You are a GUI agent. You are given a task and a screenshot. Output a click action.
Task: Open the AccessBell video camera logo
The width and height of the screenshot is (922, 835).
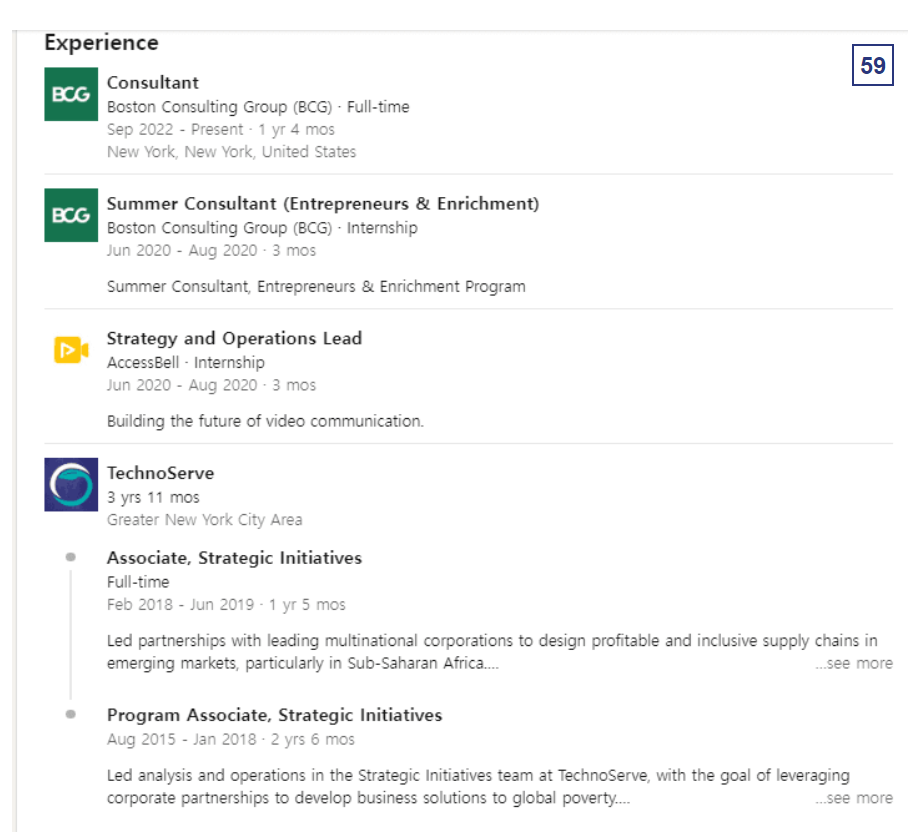click(x=71, y=350)
